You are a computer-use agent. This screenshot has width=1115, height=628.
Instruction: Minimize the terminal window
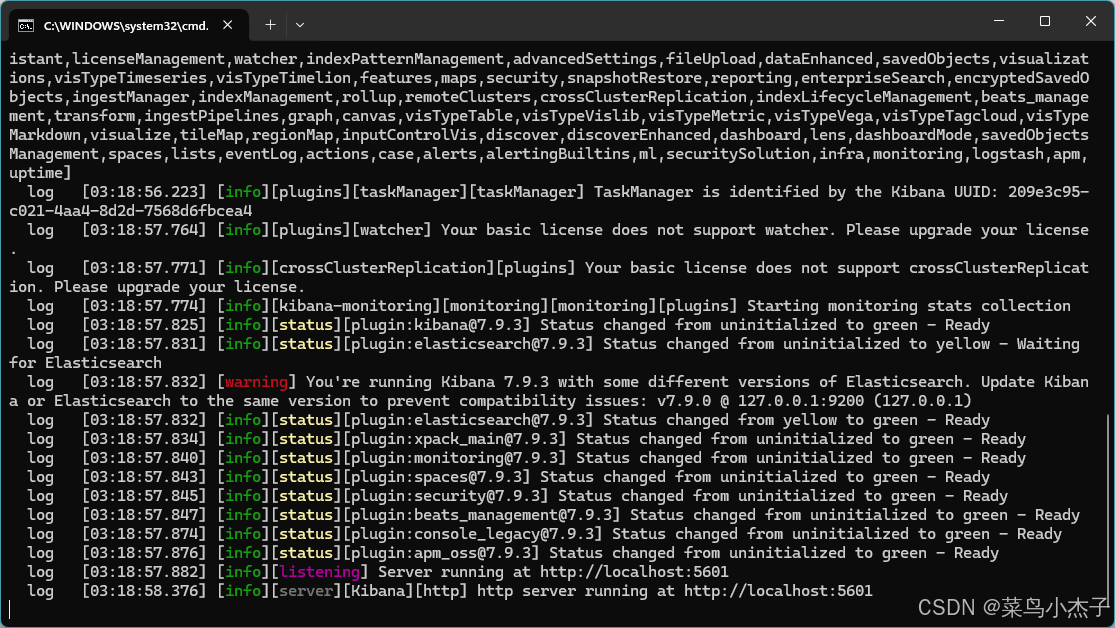(x=999, y=21)
